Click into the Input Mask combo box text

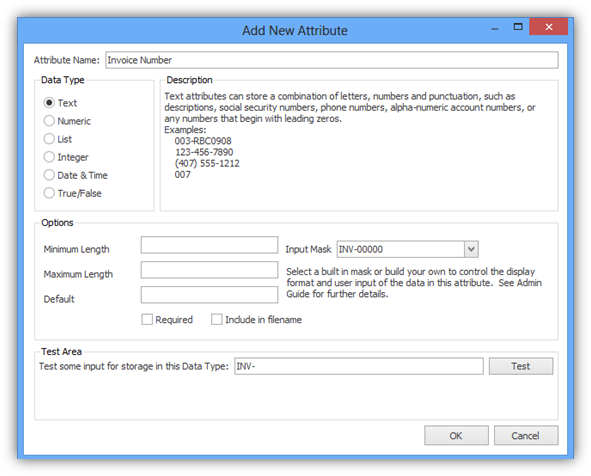point(401,249)
